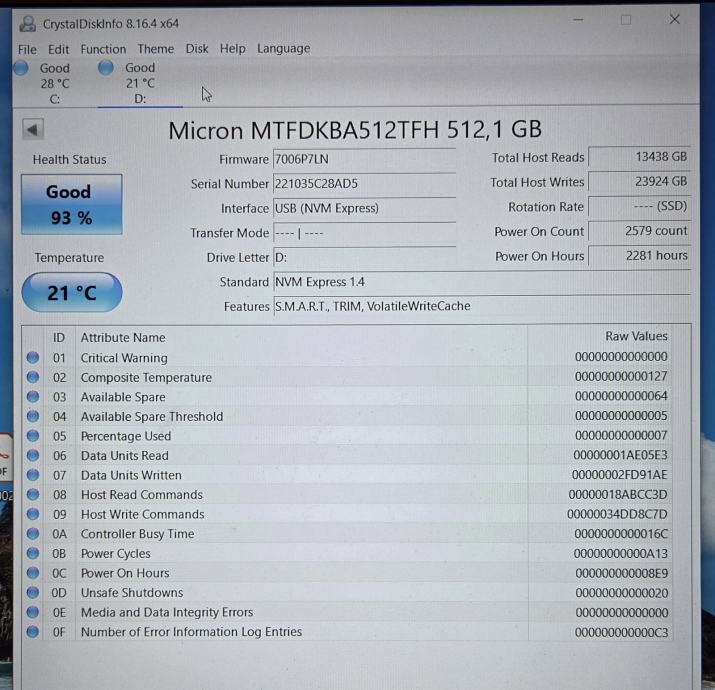Open the Disk menu
Image resolution: width=715 pixels, height=690 pixels.
[197, 48]
